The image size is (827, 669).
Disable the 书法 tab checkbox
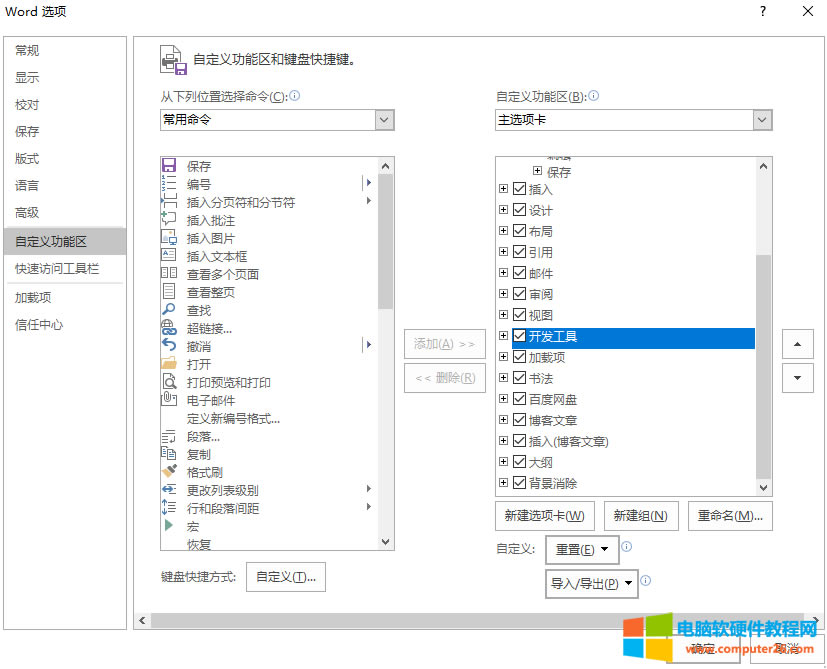point(519,378)
